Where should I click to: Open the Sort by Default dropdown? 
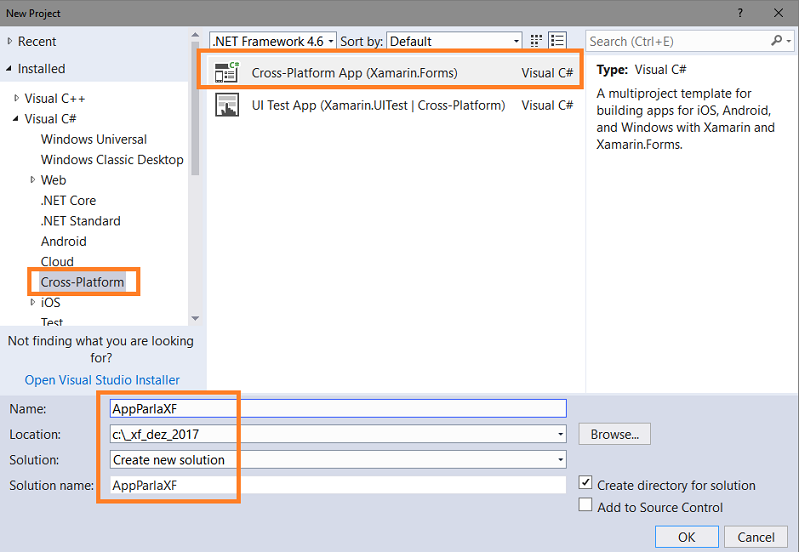coord(455,41)
